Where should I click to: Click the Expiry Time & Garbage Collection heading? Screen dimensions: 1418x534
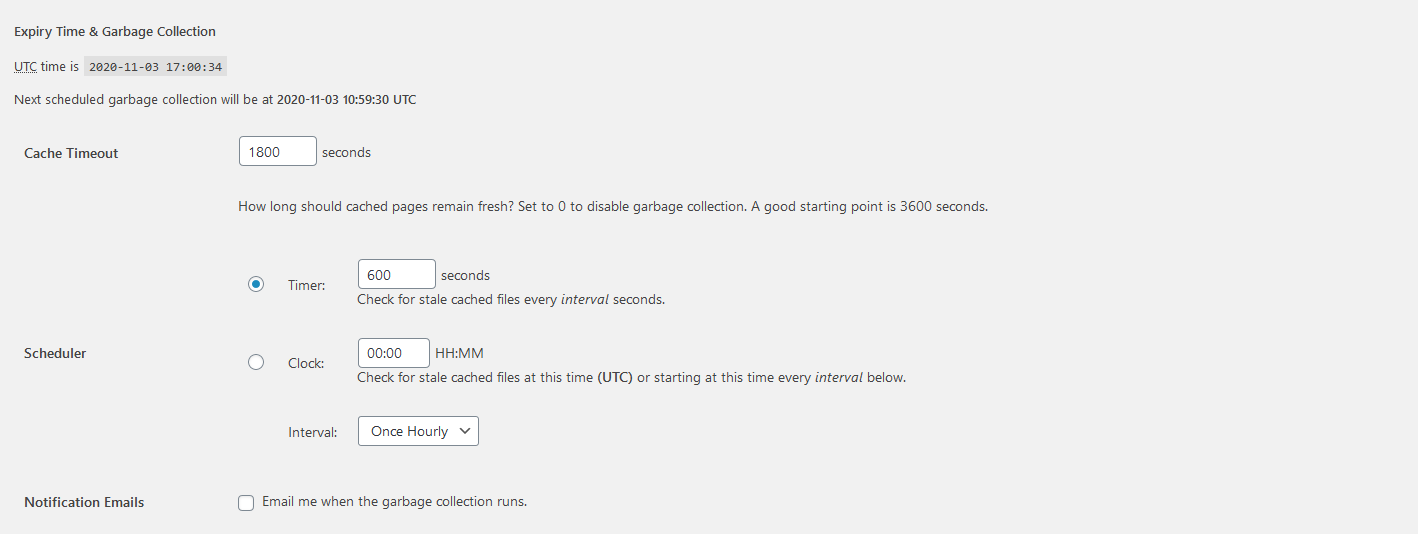pyautogui.click(x=115, y=32)
